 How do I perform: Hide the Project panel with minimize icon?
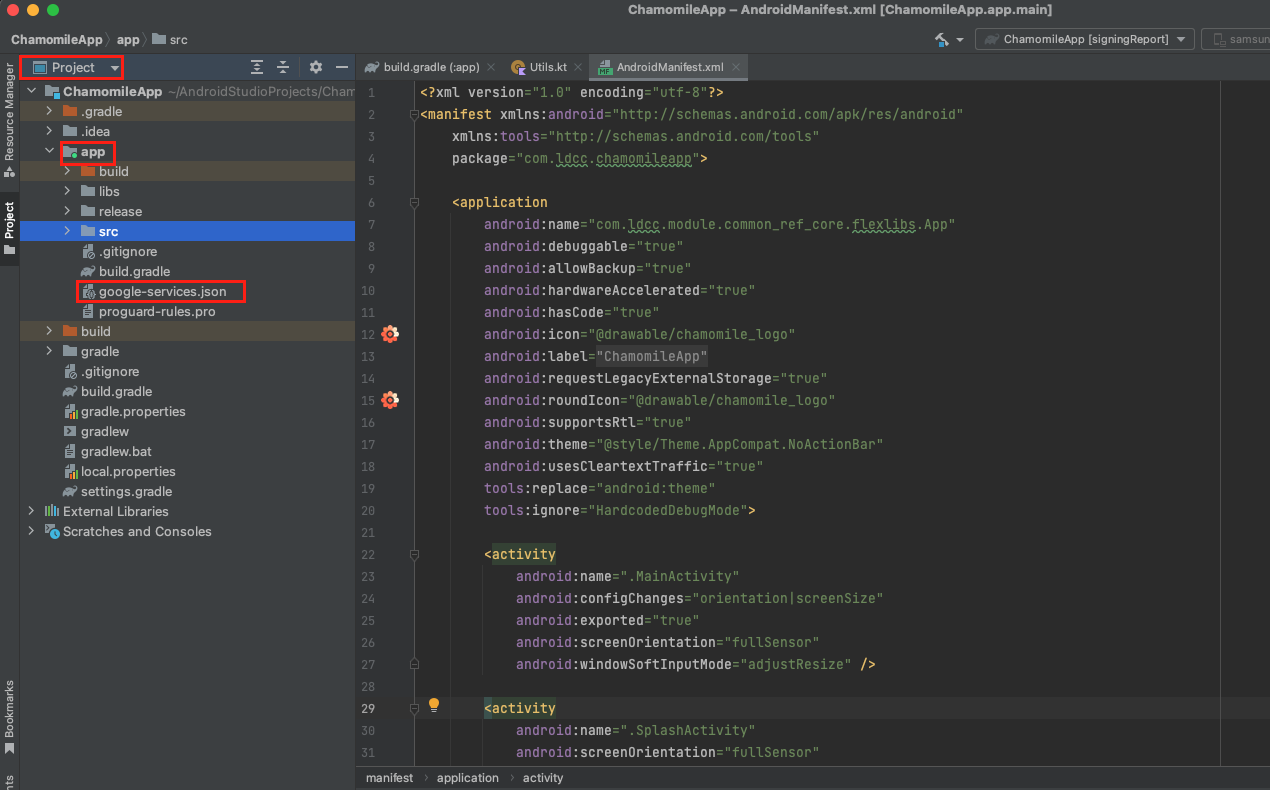coord(342,67)
